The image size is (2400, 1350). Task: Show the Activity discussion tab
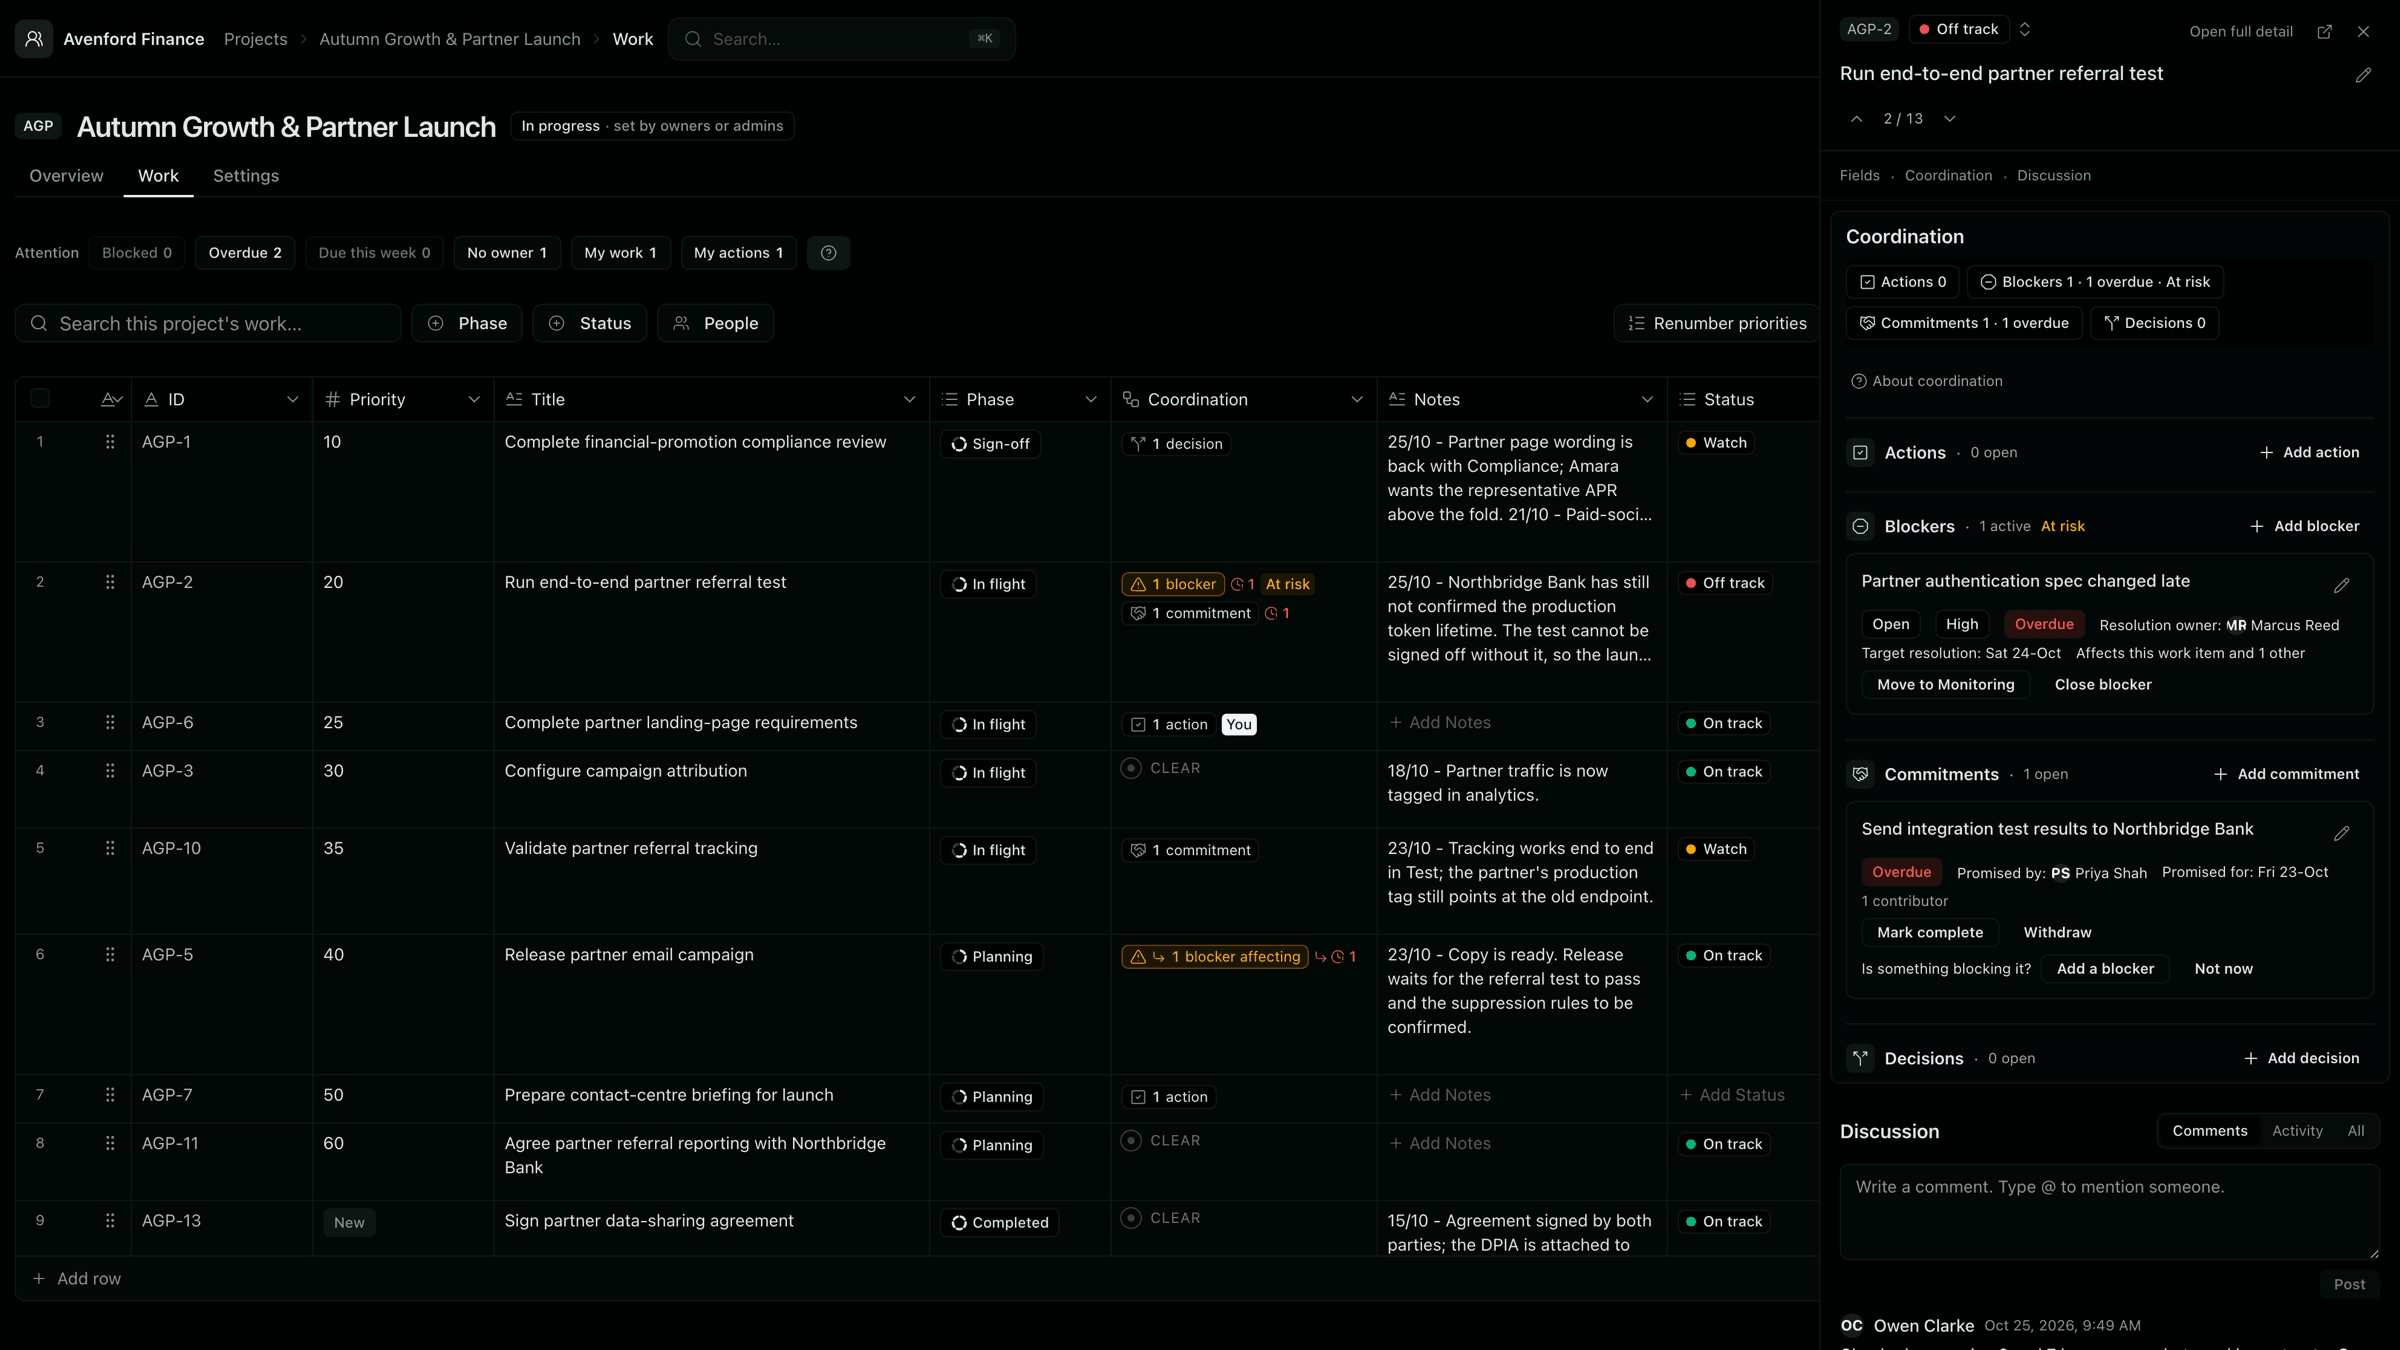point(2297,1131)
